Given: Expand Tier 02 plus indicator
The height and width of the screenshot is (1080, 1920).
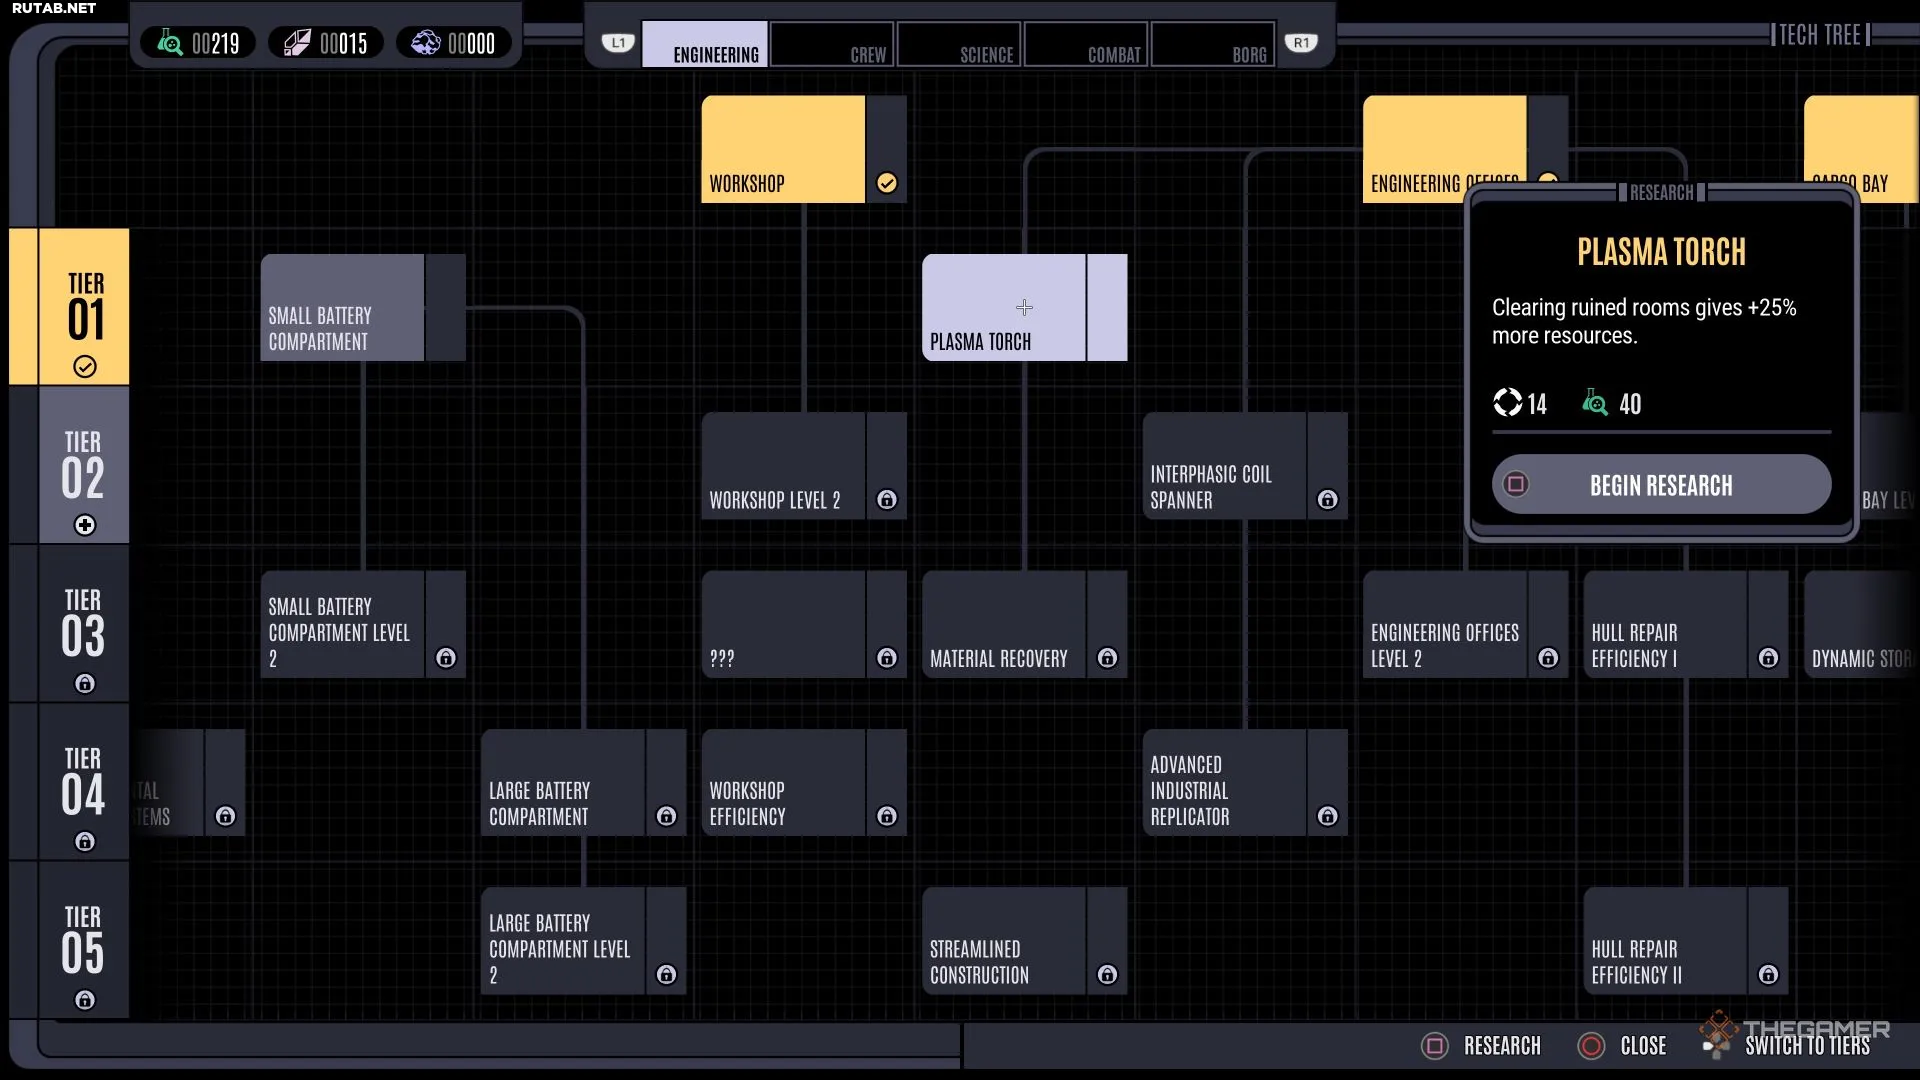Looking at the screenshot, I should tap(85, 525).
